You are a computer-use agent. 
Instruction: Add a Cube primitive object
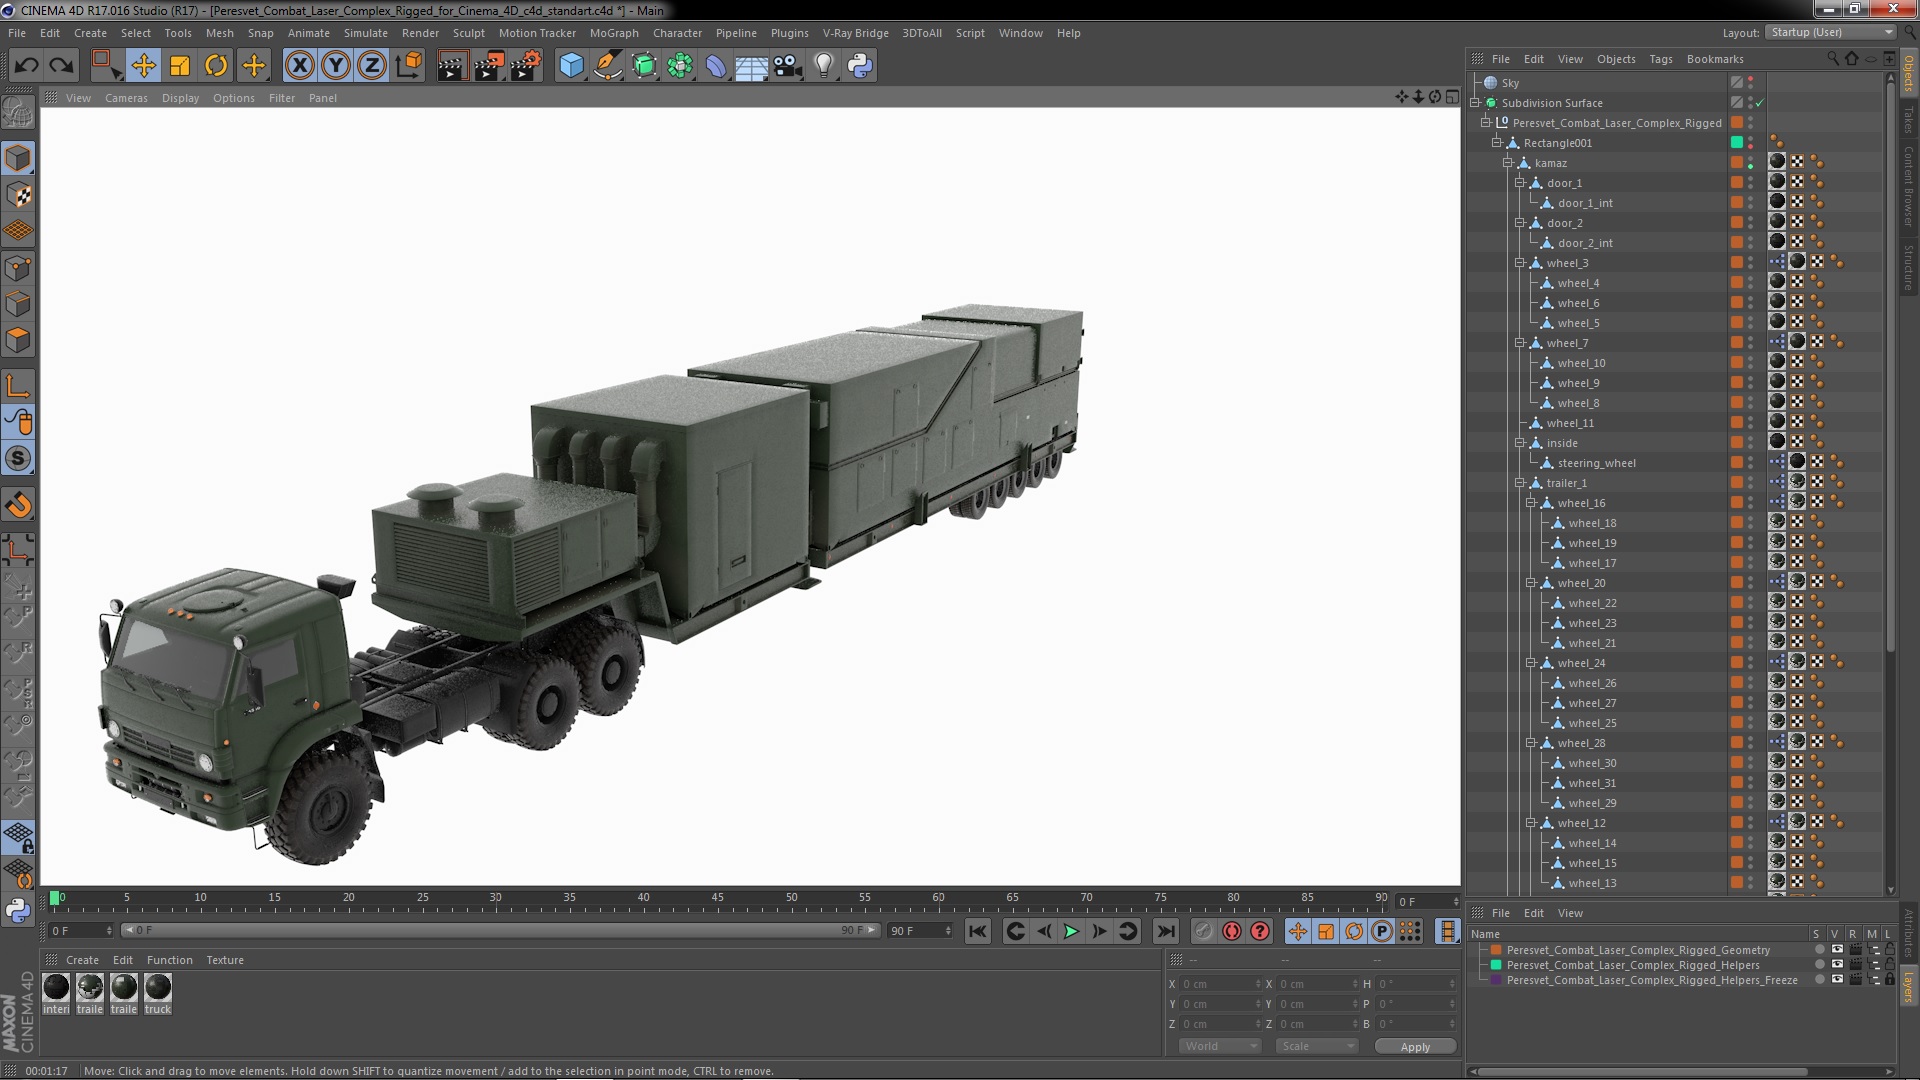[571, 66]
